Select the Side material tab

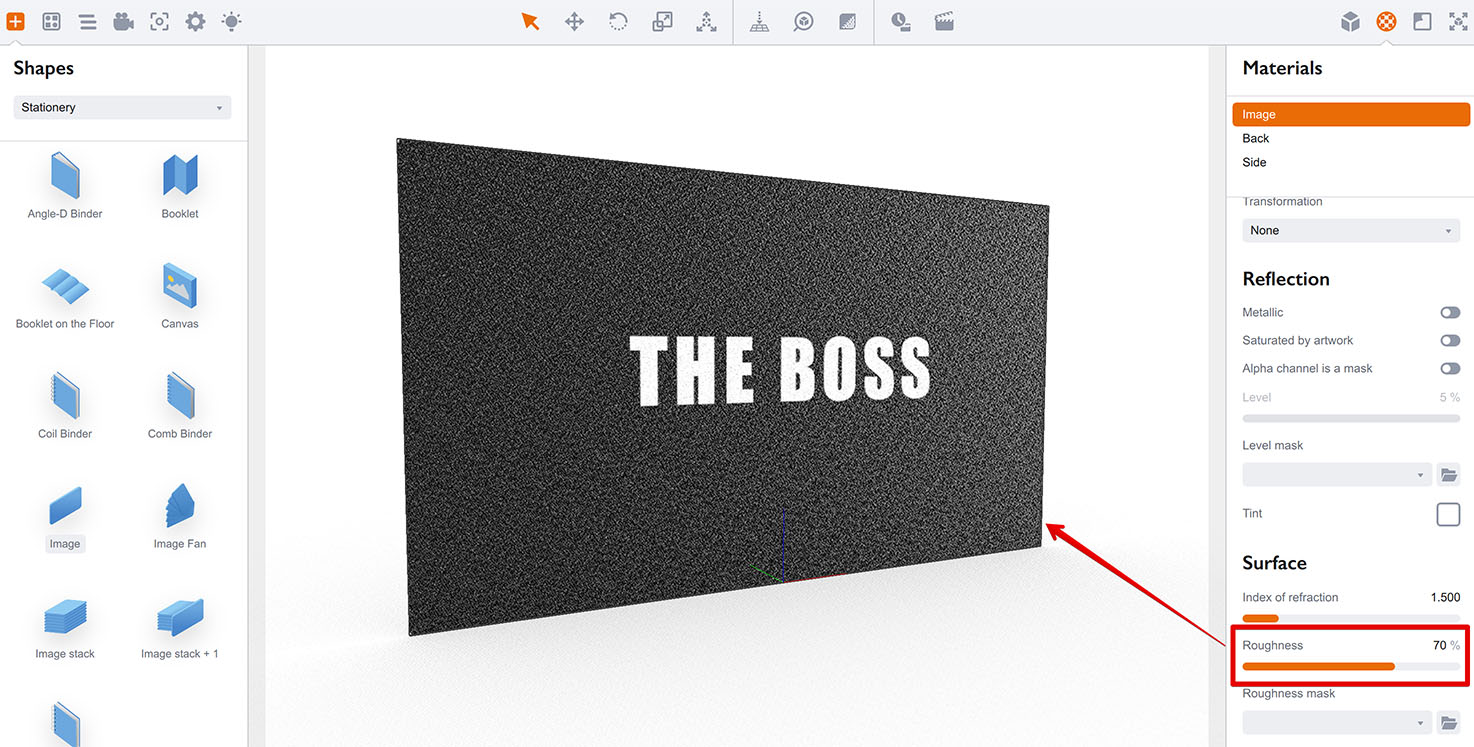pos(1253,162)
